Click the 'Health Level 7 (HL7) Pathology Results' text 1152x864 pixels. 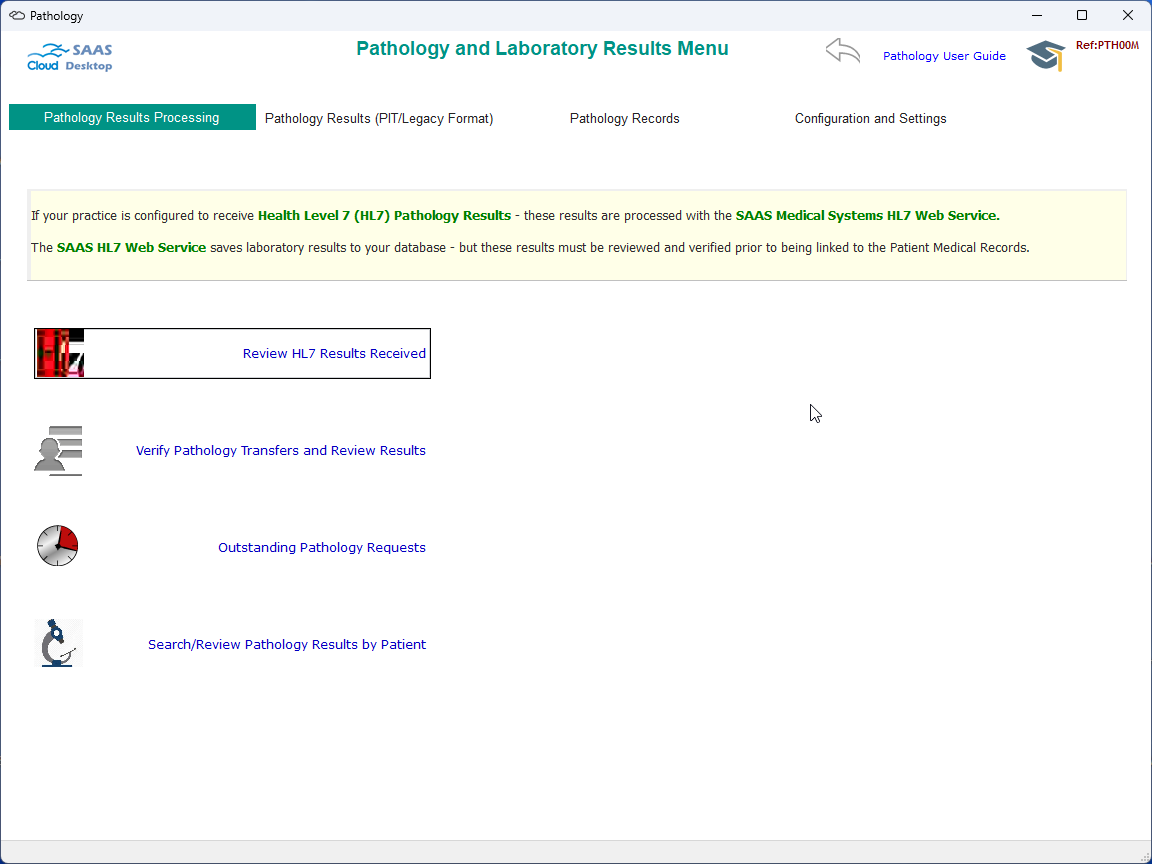(384, 215)
